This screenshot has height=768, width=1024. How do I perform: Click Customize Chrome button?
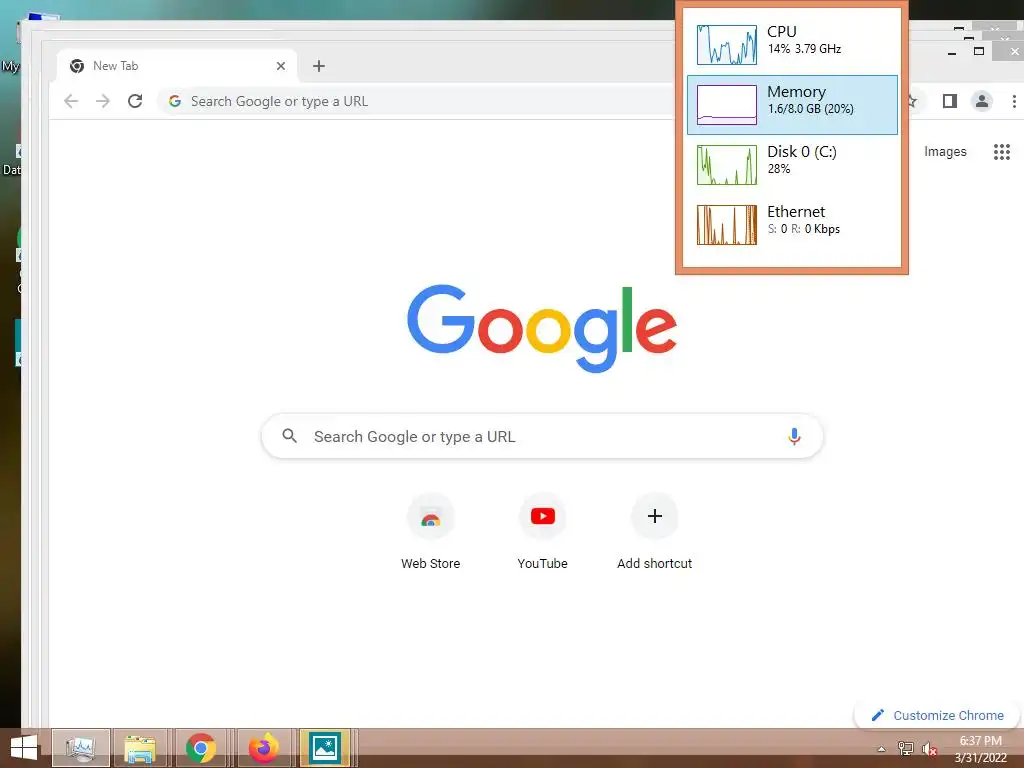pos(937,716)
